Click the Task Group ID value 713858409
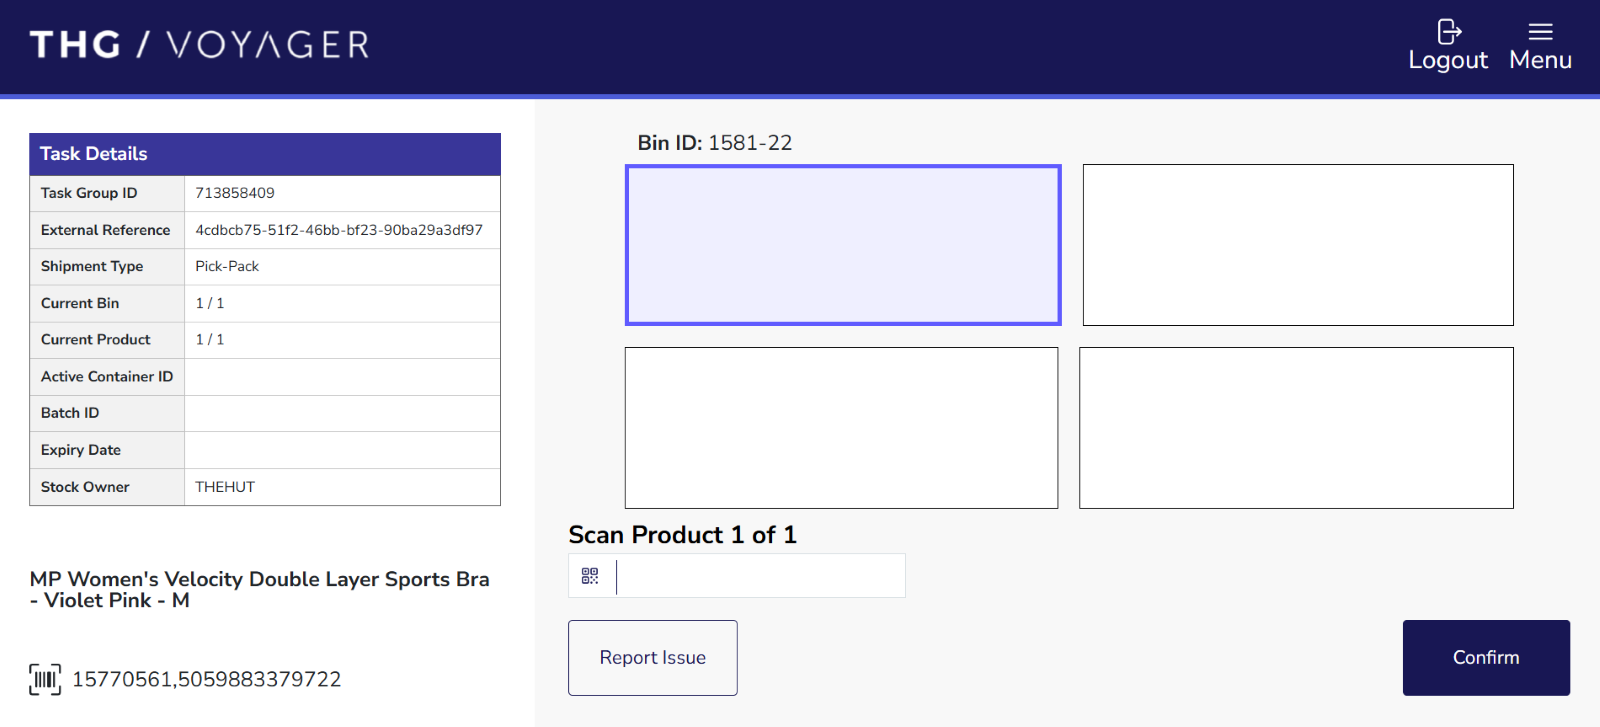 click(x=235, y=193)
